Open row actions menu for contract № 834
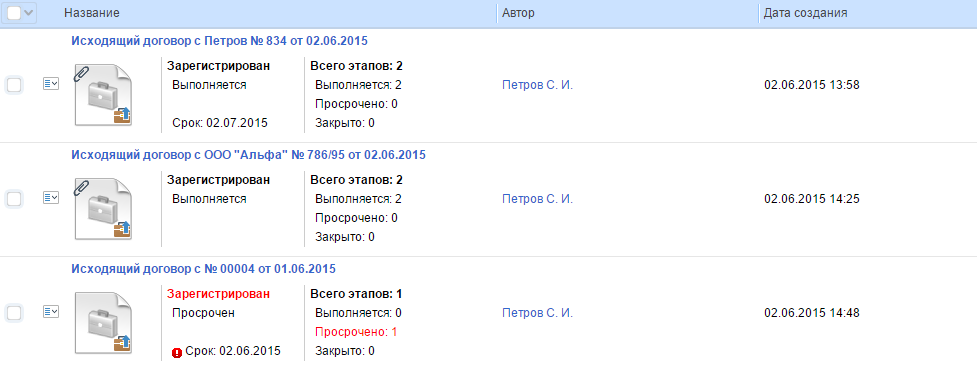Screen dimensions: 977x367 click(x=51, y=84)
